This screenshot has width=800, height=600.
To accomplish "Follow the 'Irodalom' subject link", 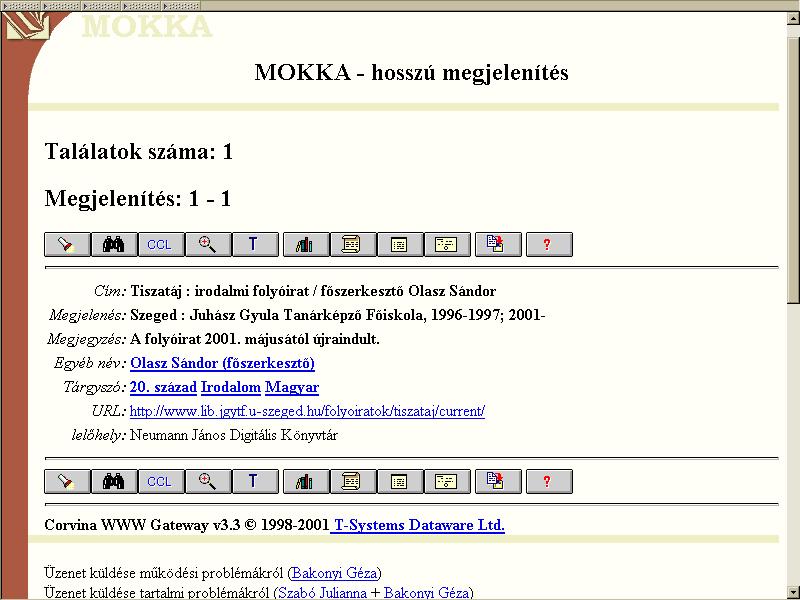I will tap(231, 387).
